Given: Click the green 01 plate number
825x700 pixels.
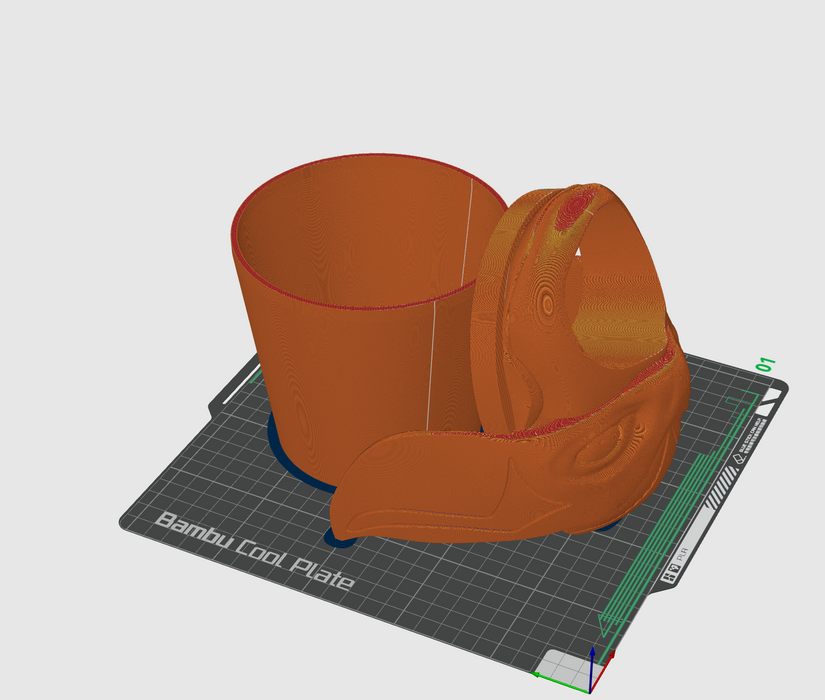Looking at the screenshot, I should tap(767, 364).
